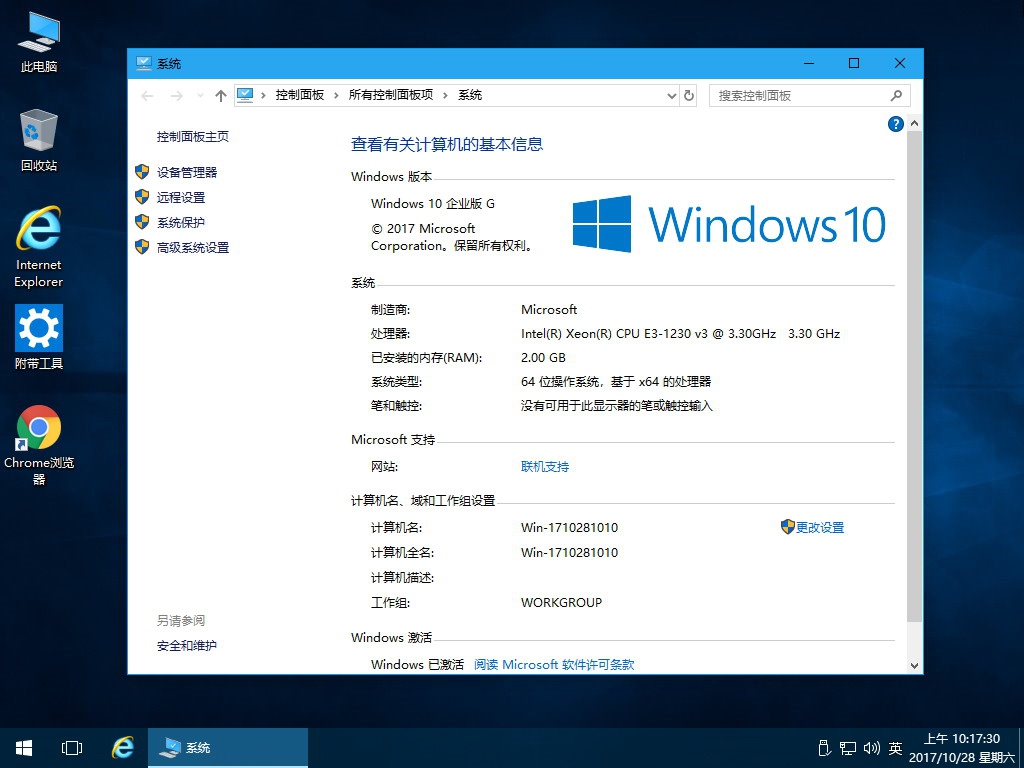This screenshot has height=768, width=1024.
Task: Click the network tray icon
Action: (848, 748)
